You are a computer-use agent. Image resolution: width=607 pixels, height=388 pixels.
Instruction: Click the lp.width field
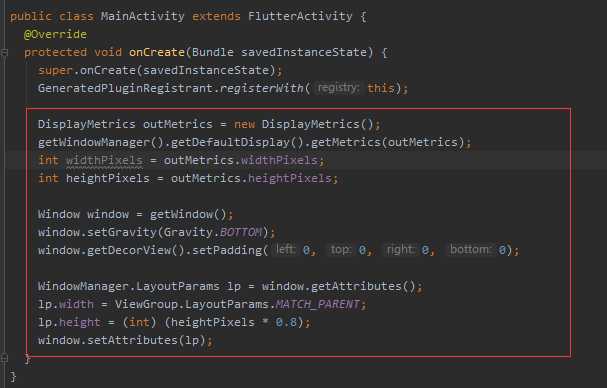(x=66, y=304)
